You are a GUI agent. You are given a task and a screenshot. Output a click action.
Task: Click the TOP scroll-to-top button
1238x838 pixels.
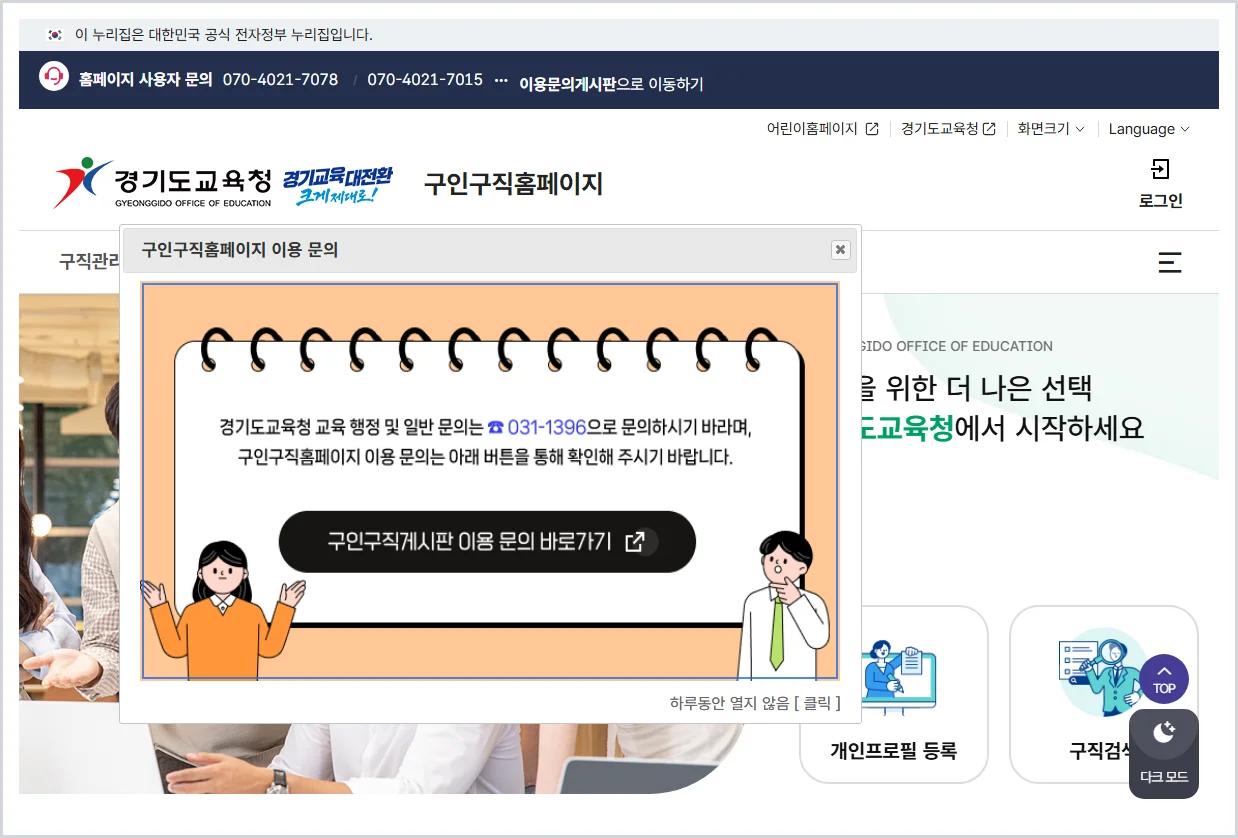tap(1164, 679)
